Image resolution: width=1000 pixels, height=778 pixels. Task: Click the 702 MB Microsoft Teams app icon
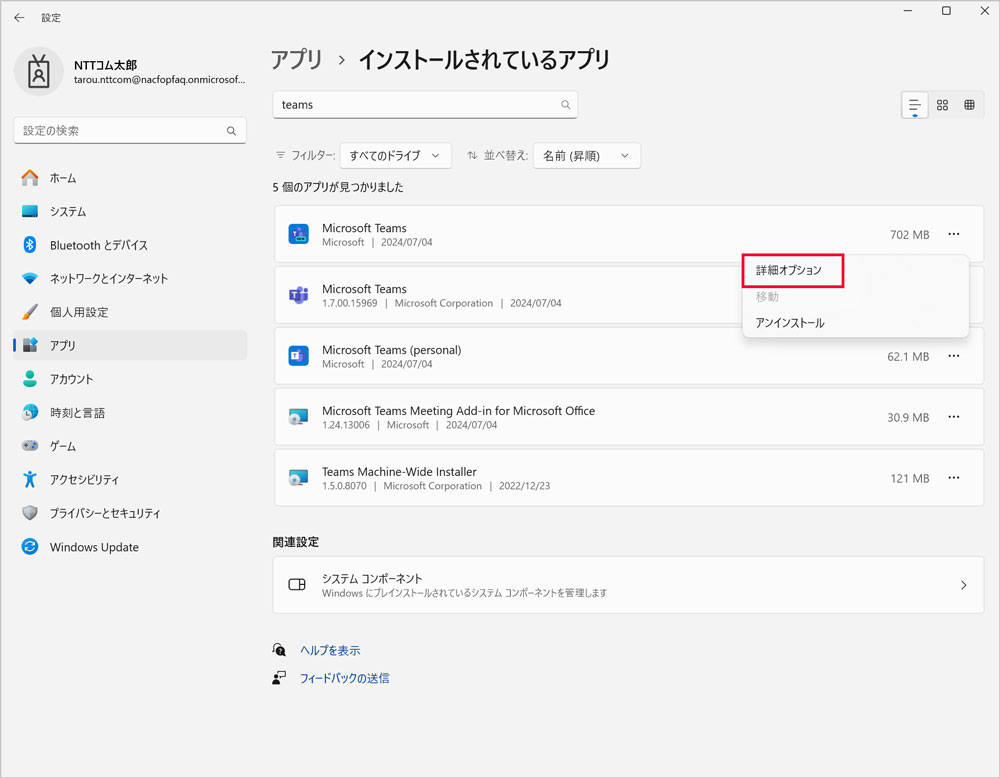tap(298, 234)
